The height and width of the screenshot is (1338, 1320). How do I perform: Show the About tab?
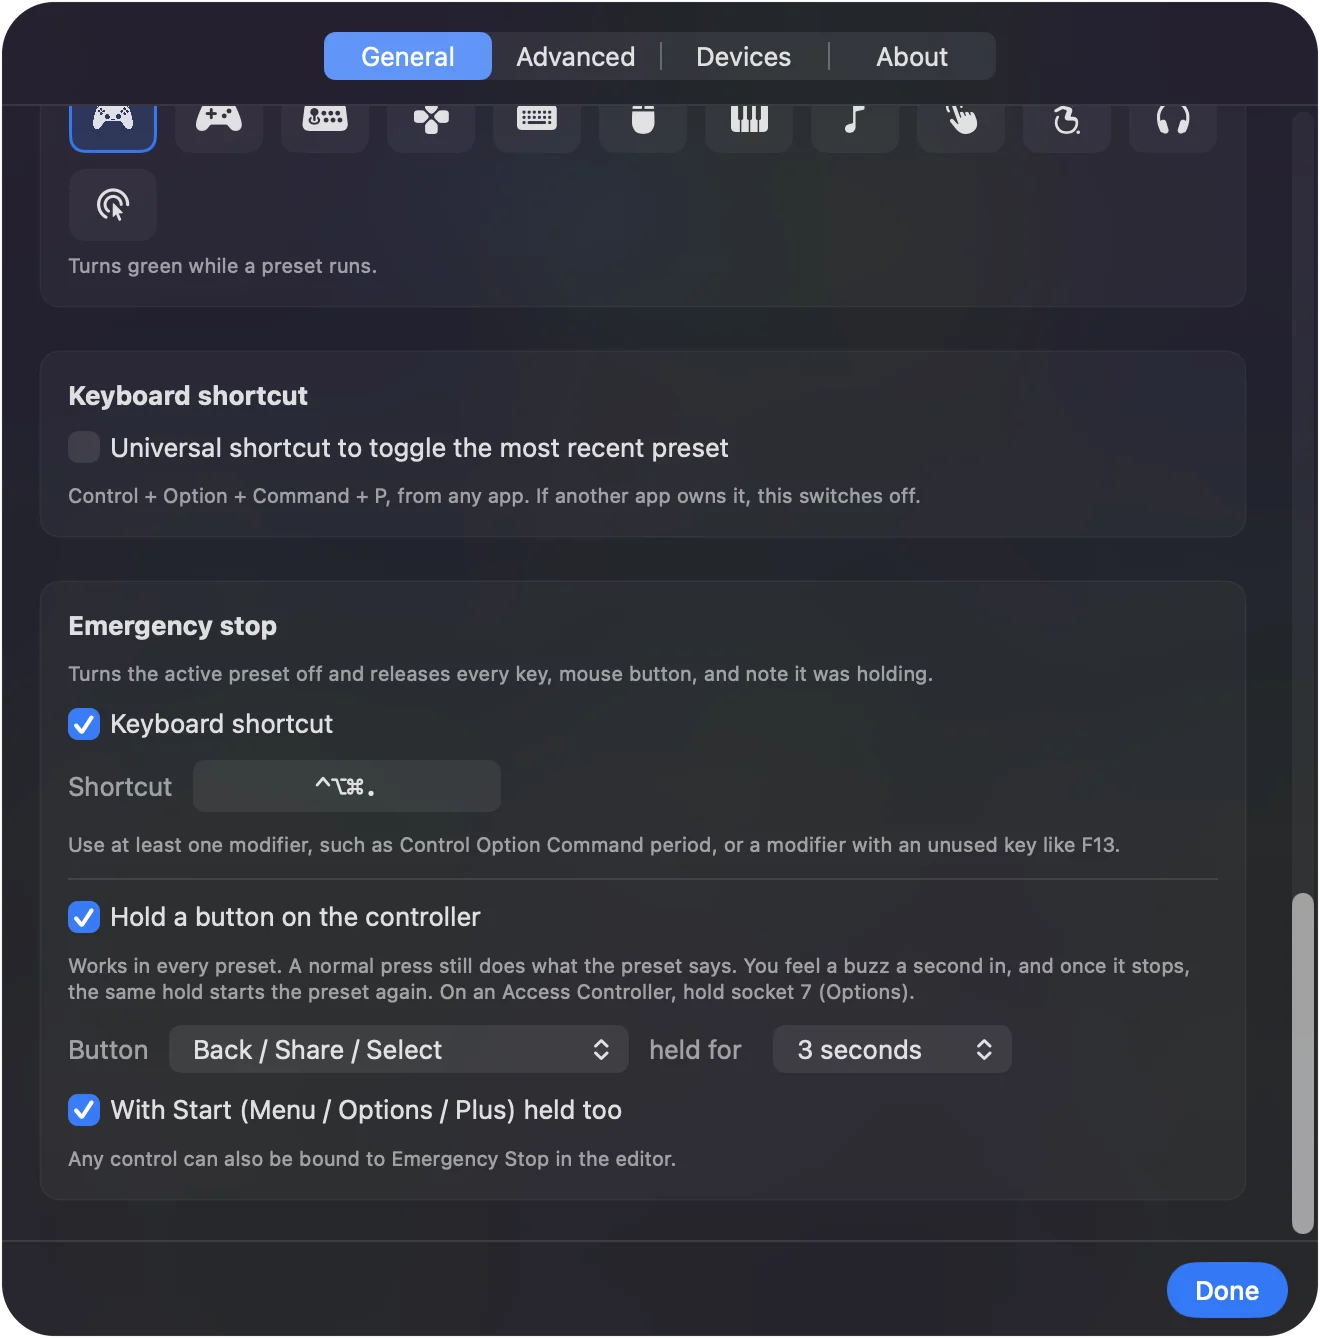click(912, 57)
